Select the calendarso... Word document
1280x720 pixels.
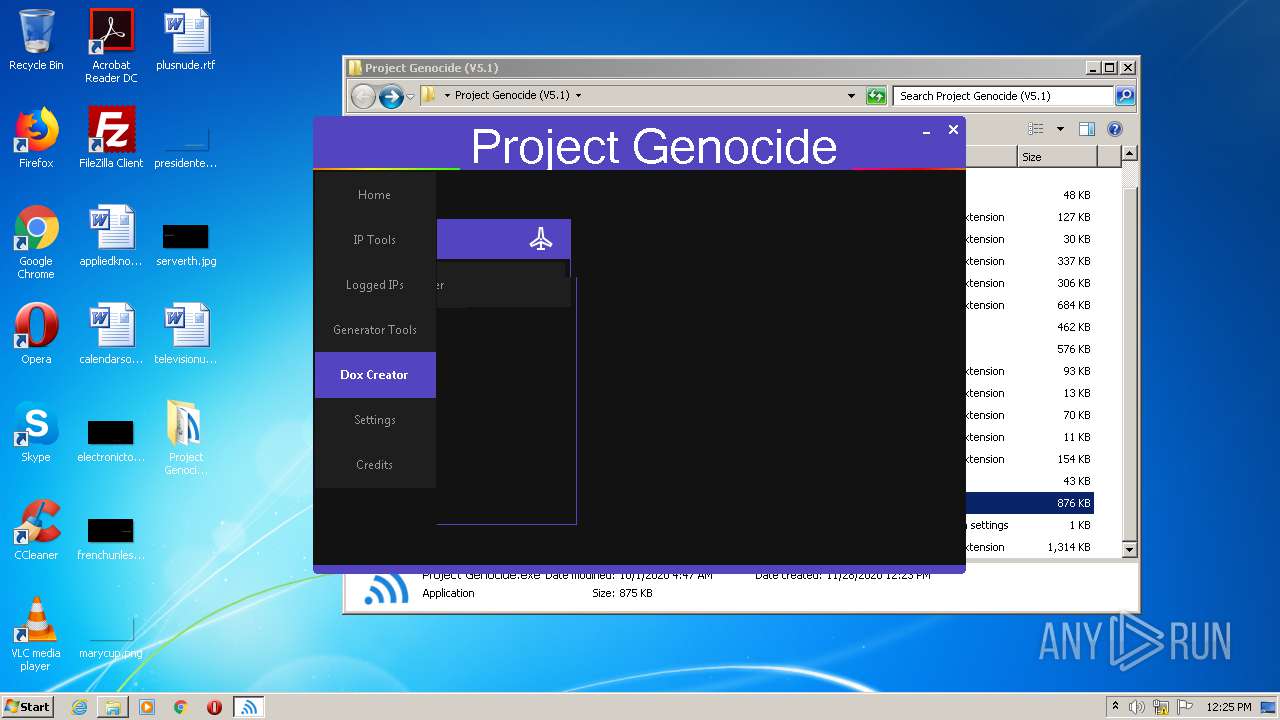pyautogui.click(x=111, y=334)
